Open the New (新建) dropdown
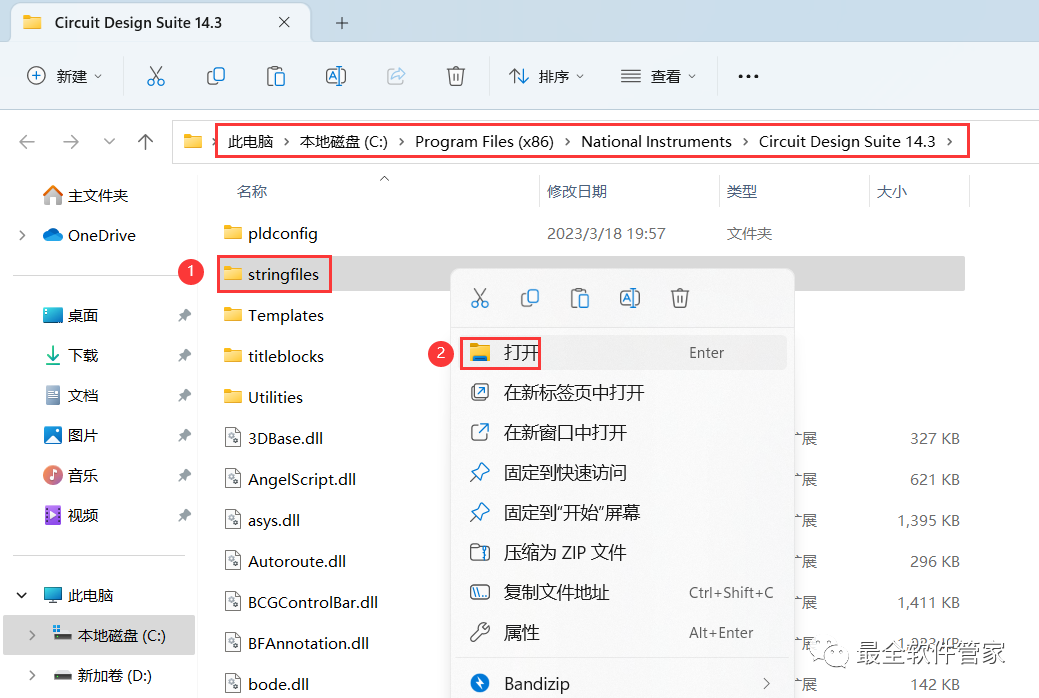 click(x=64, y=76)
